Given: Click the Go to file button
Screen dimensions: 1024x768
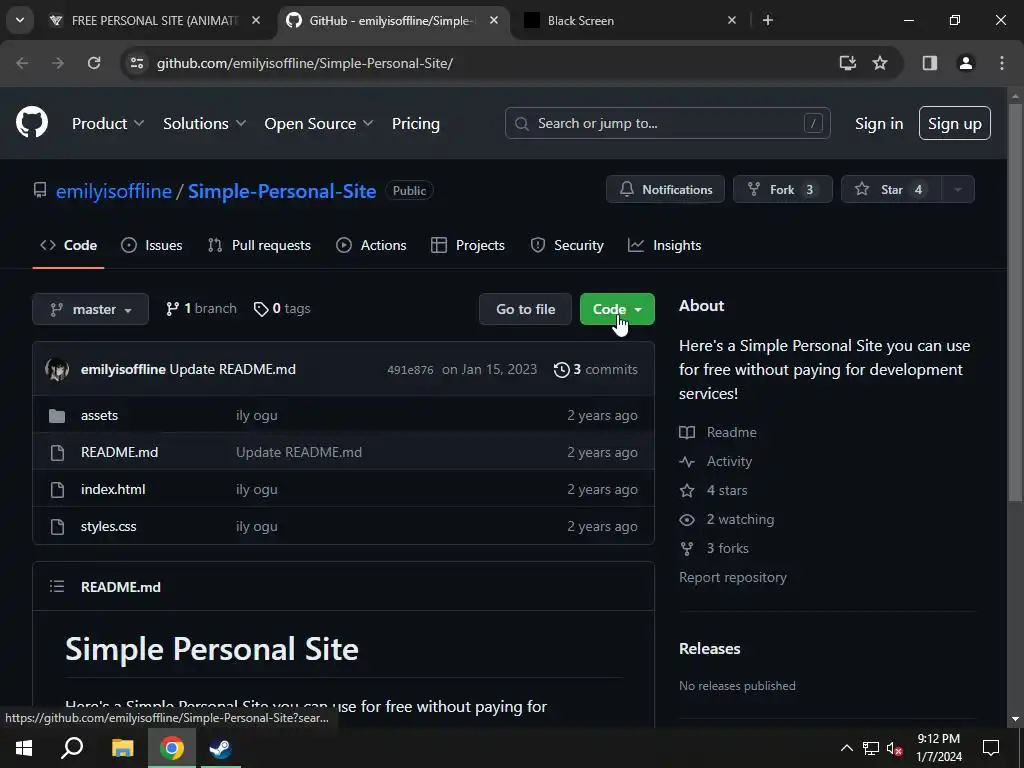Looking at the screenshot, I should coord(525,309).
